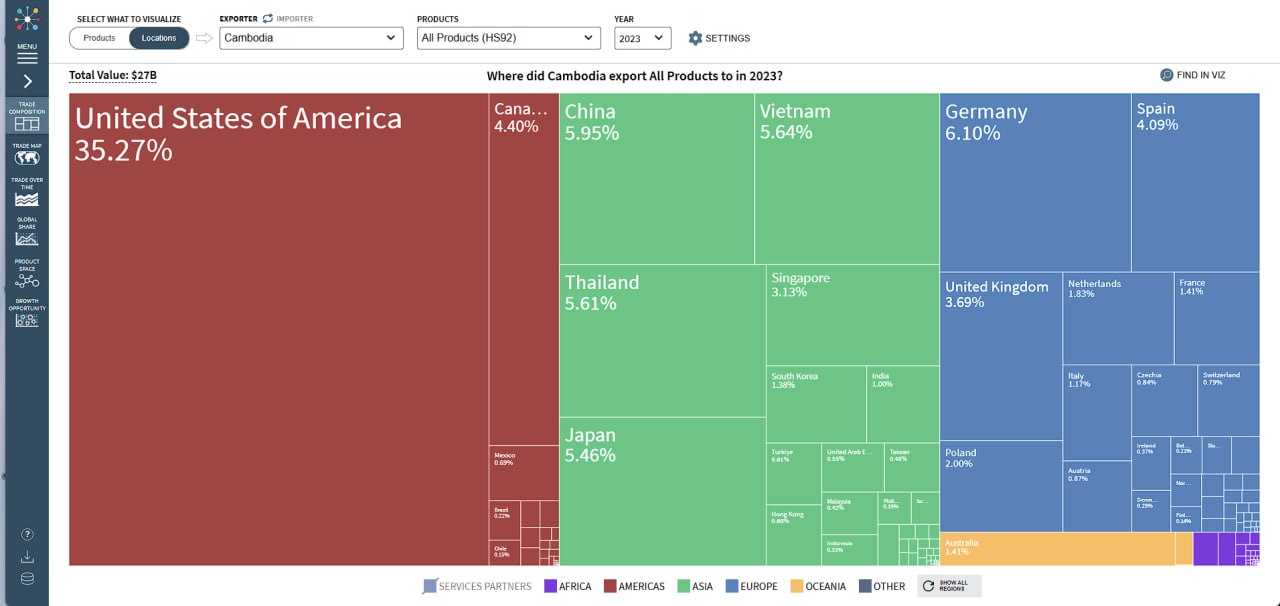Click the database icon in sidebar

[27, 578]
